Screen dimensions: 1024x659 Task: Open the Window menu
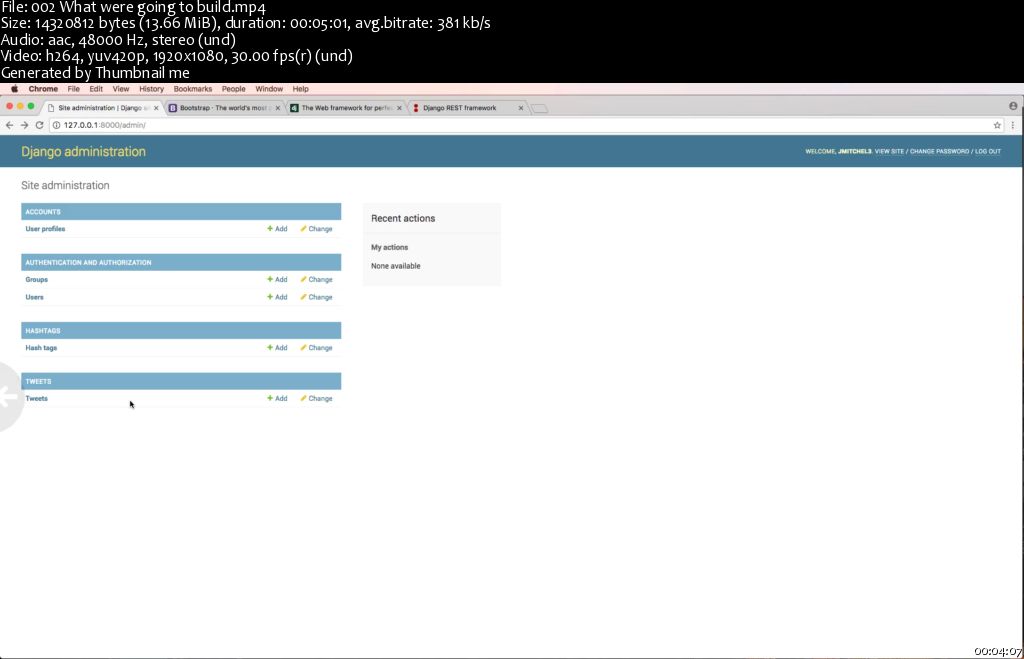coord(269,89)
